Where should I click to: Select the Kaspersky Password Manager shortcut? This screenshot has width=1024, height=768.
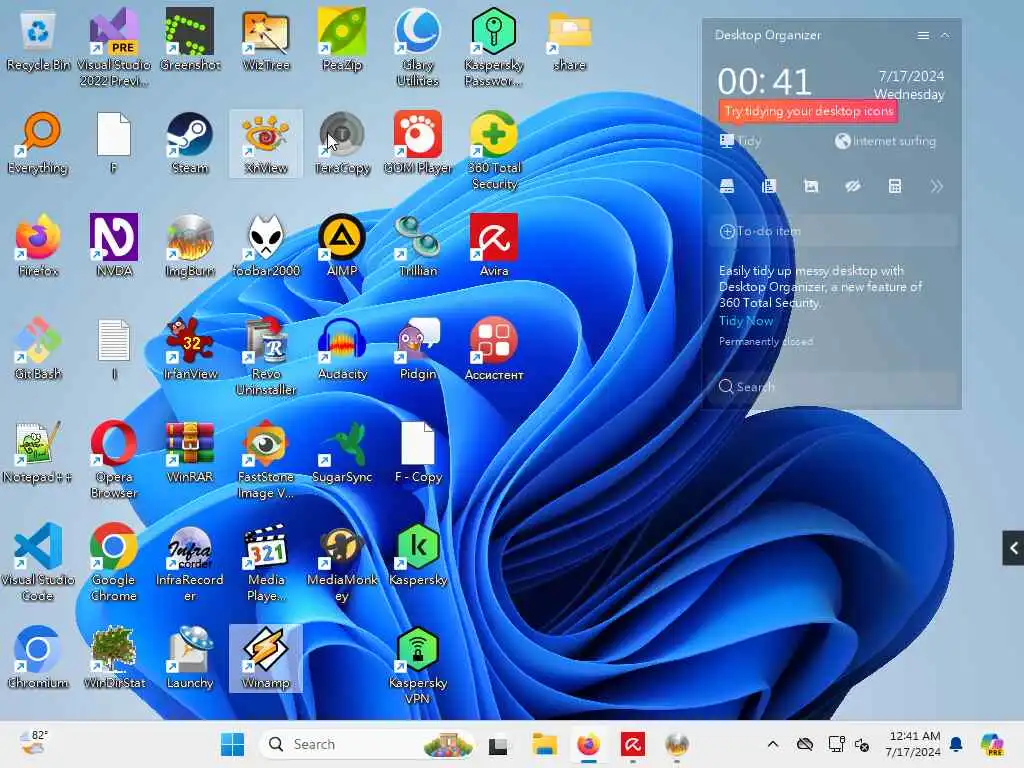pyautogui.click(x=494, y=47)
